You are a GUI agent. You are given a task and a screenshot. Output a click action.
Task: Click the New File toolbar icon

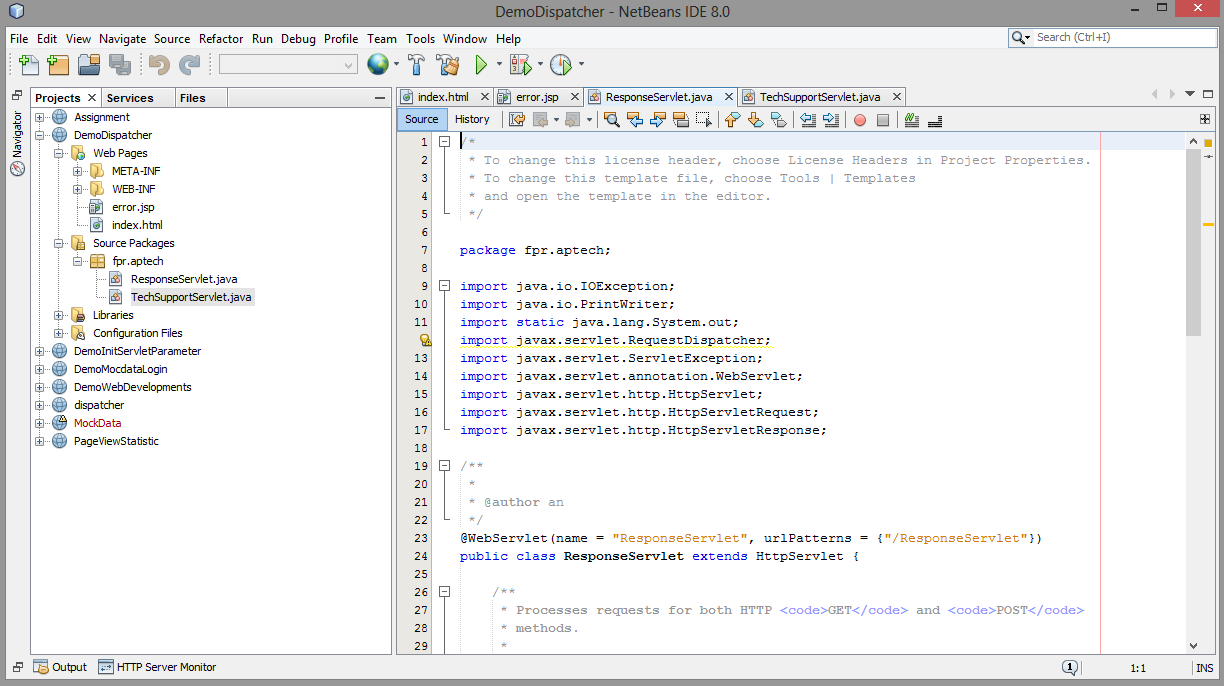[29, 65]
